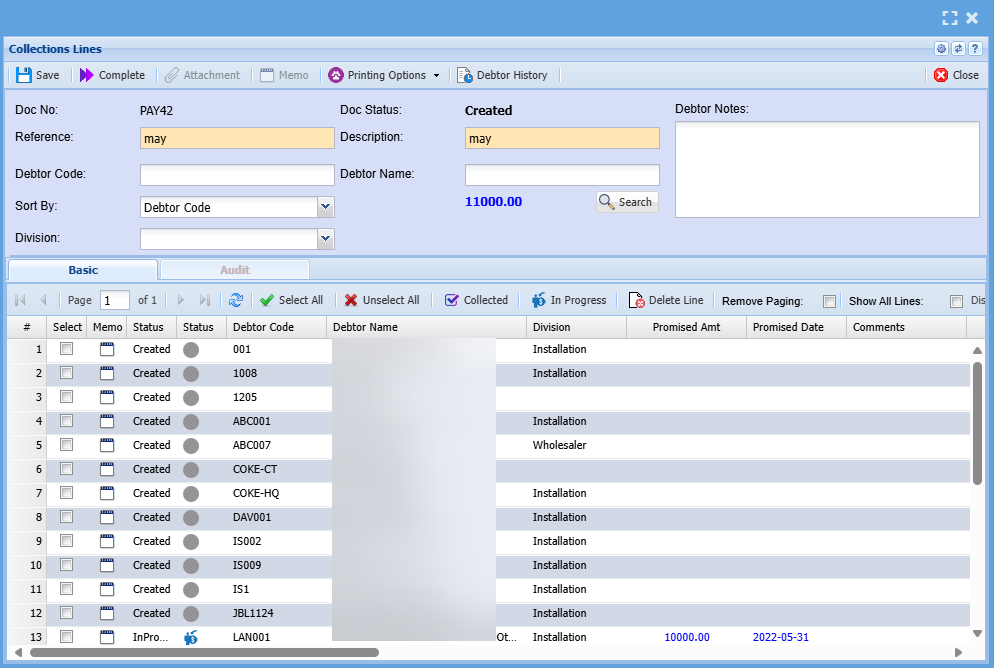Click the Save disk icon
994x668 pixels.
tap(24, 75)
